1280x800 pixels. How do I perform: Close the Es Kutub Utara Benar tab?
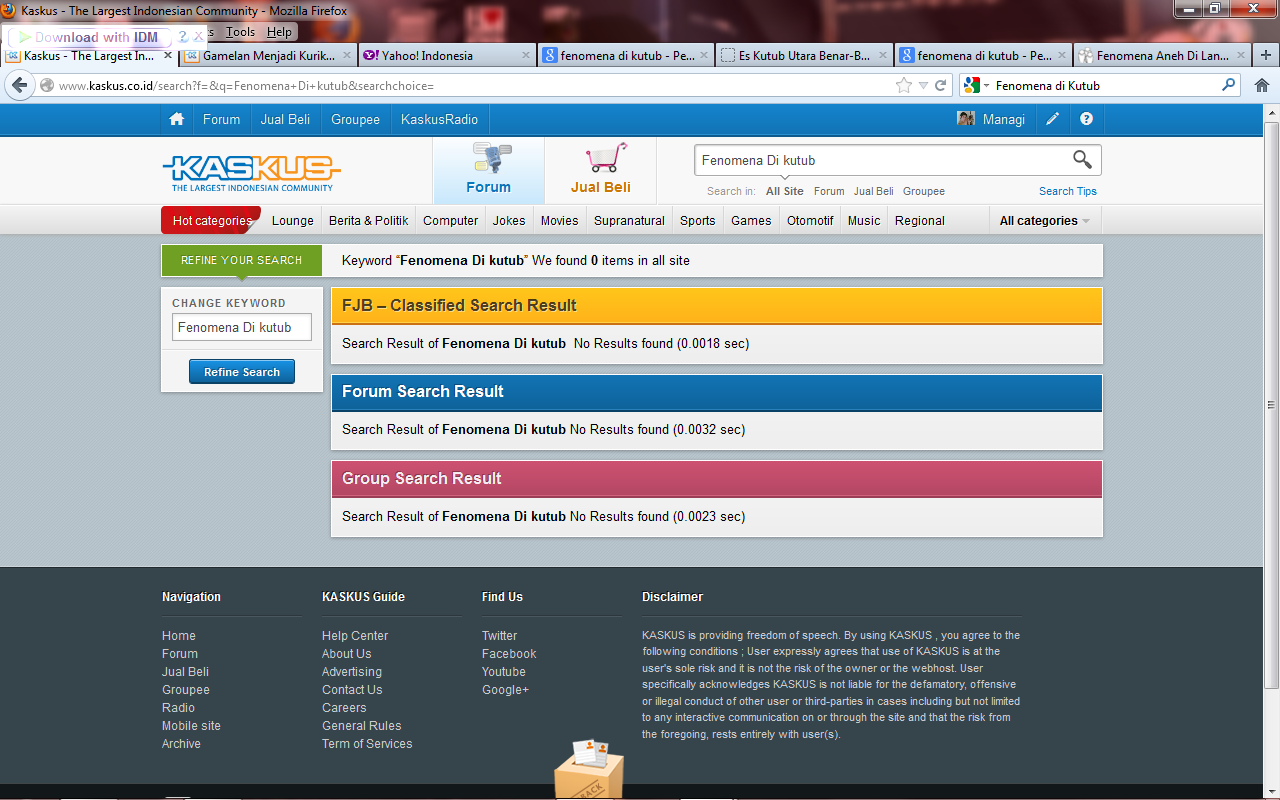tap(883, 56)
